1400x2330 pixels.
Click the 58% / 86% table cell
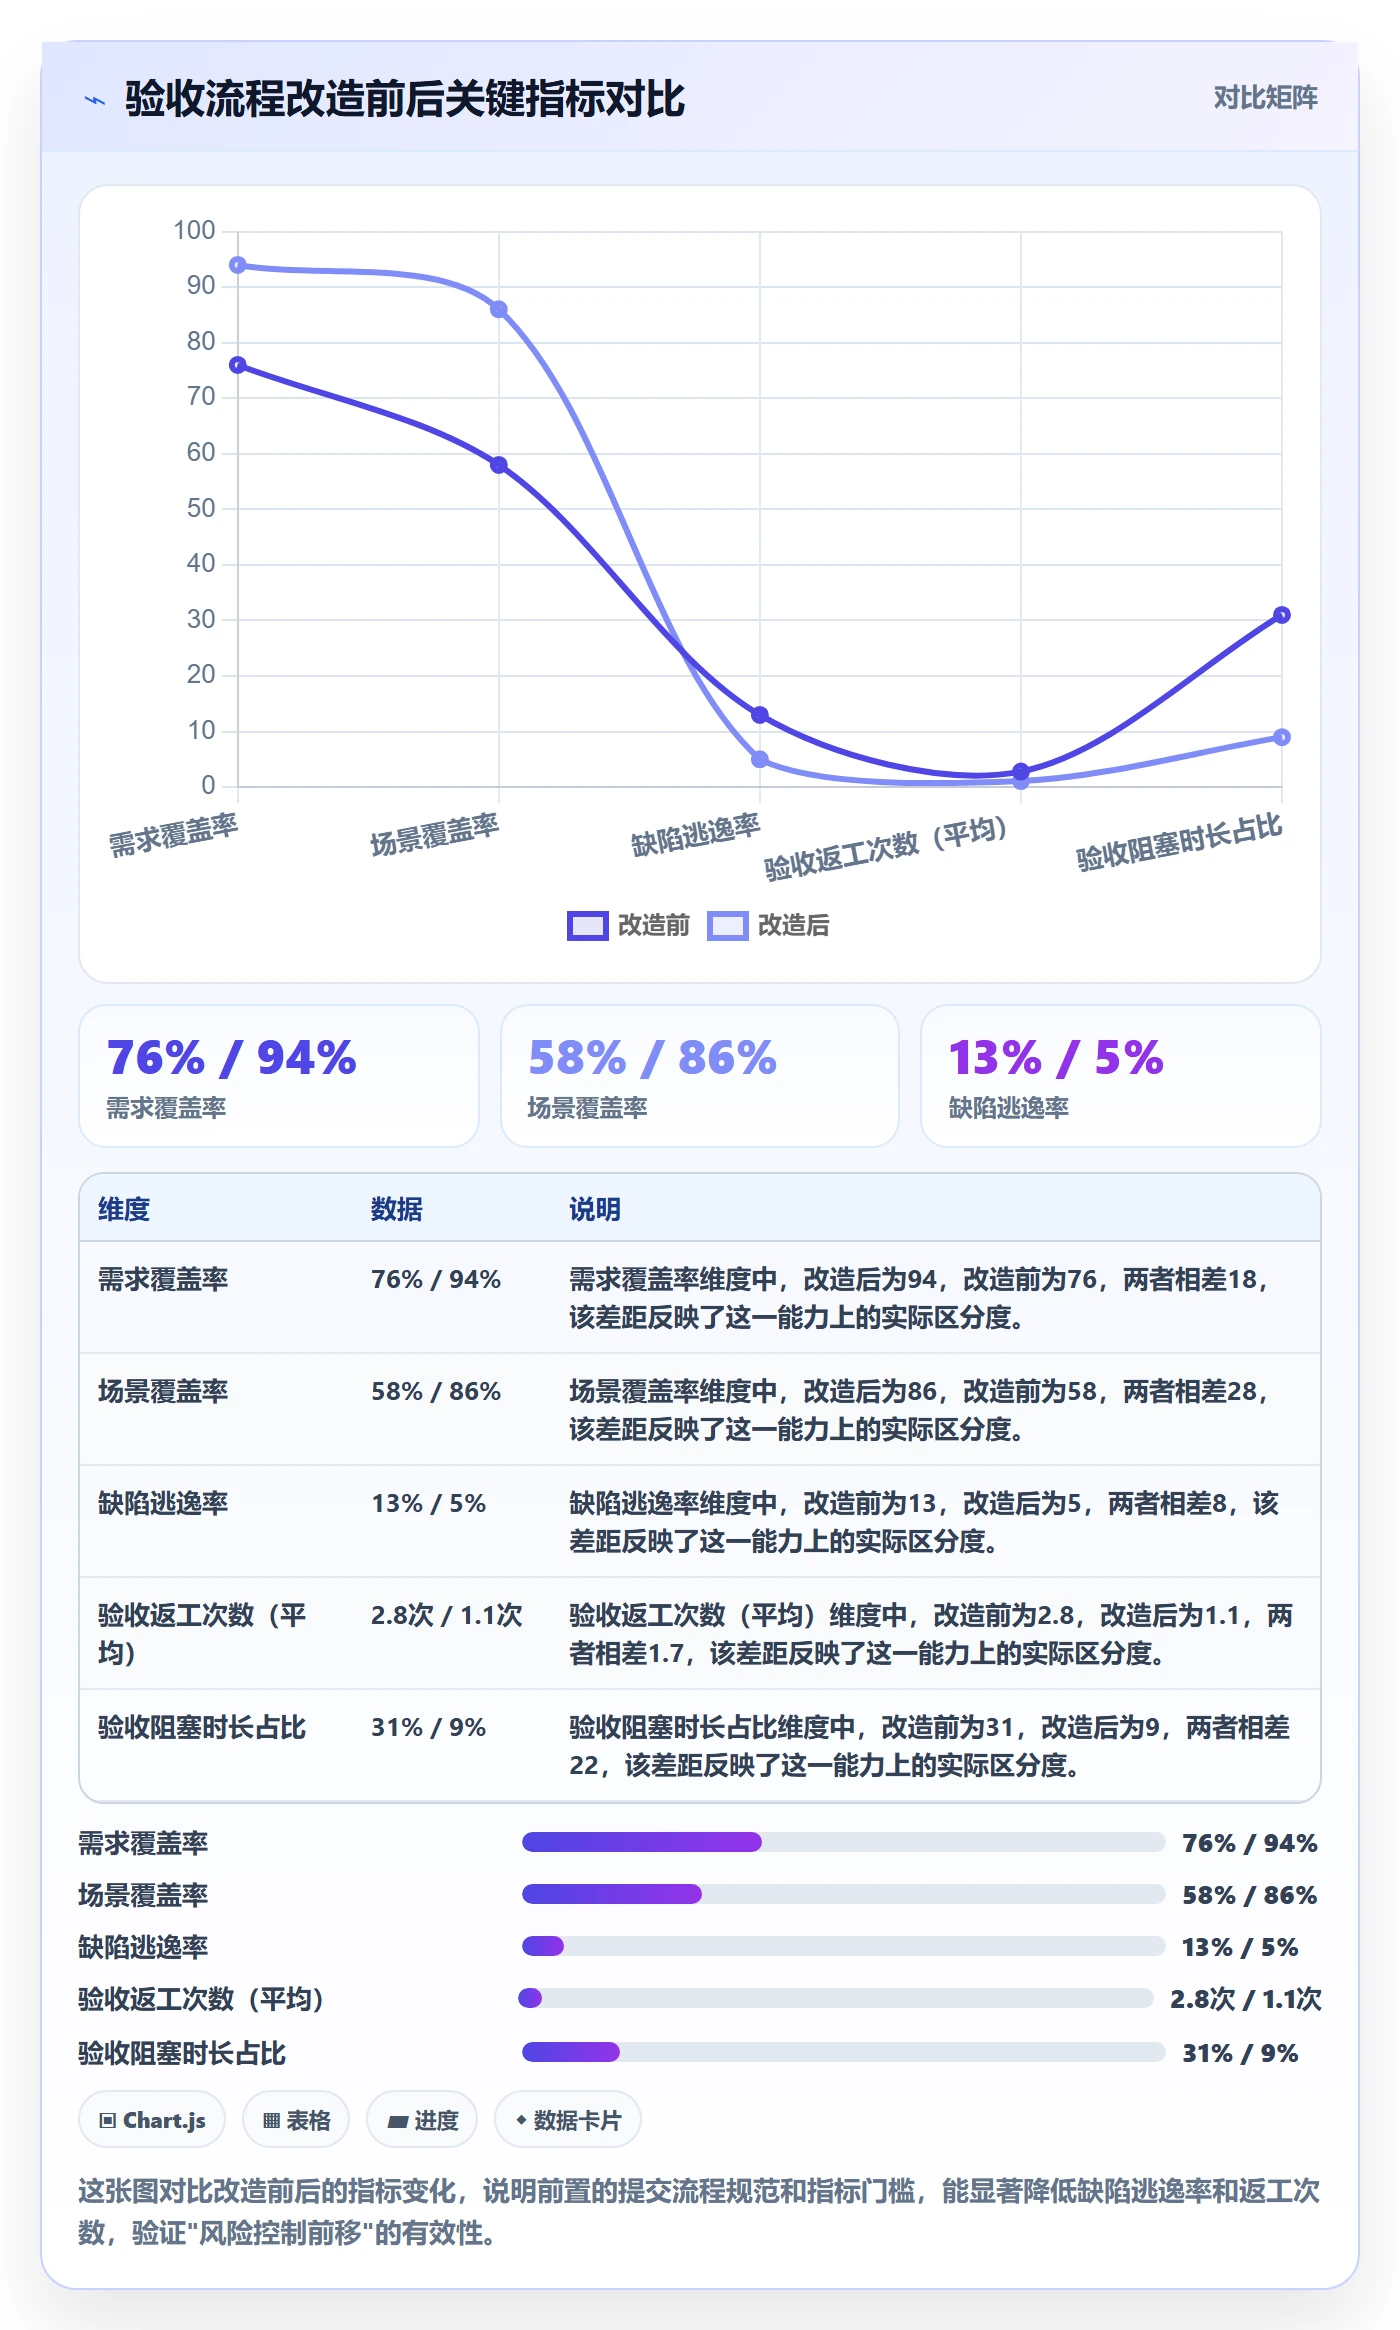[436, 1391]
